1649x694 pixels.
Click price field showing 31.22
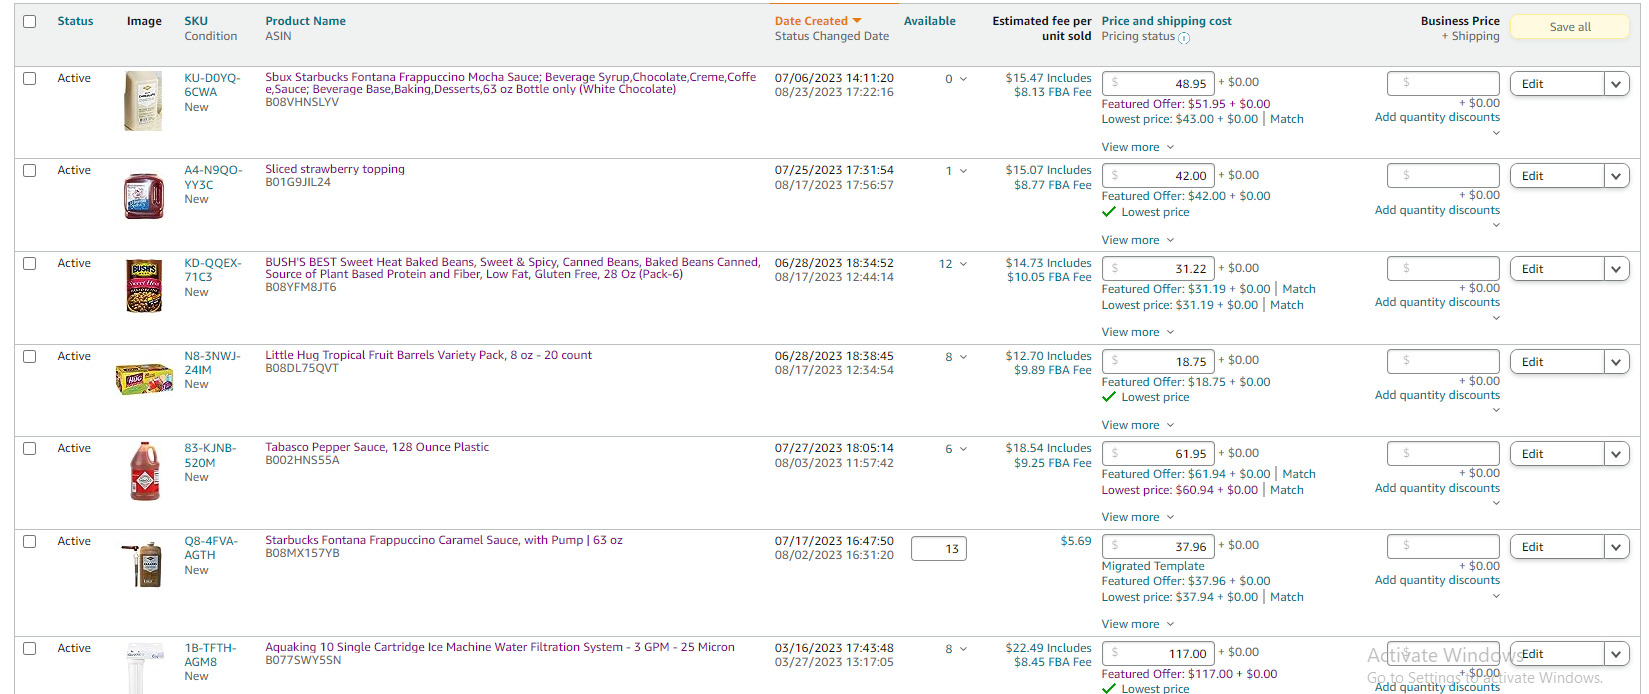click(1158, 269)
